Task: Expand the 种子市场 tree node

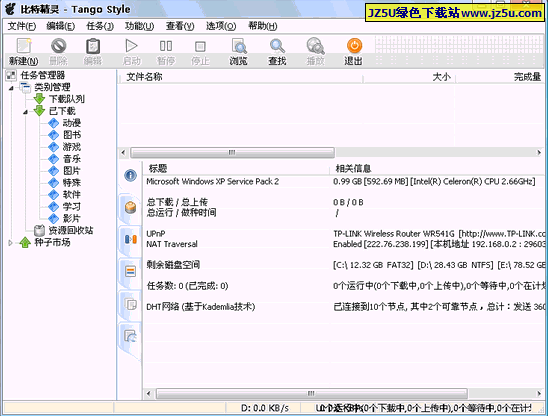Action: click(10, 242)
